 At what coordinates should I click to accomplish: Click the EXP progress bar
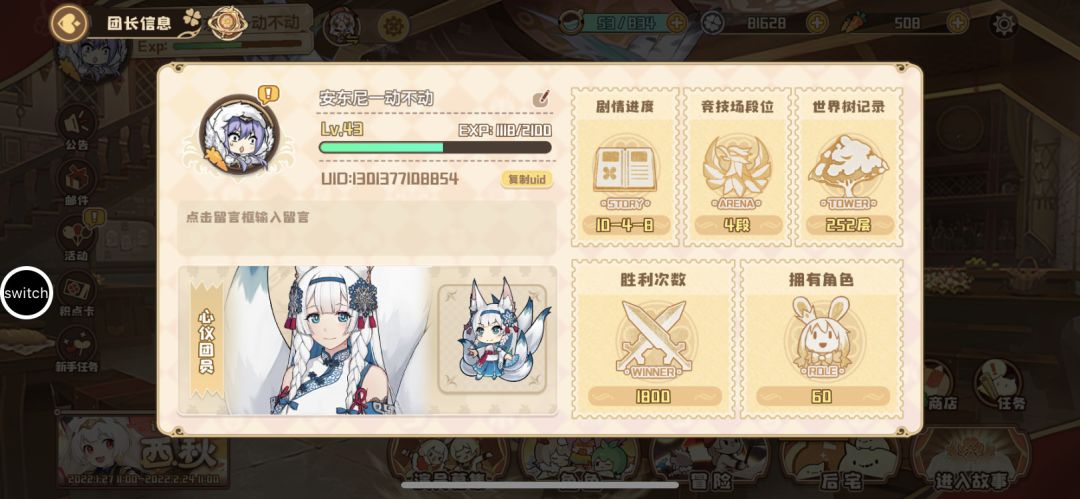(x=435, y=147)
